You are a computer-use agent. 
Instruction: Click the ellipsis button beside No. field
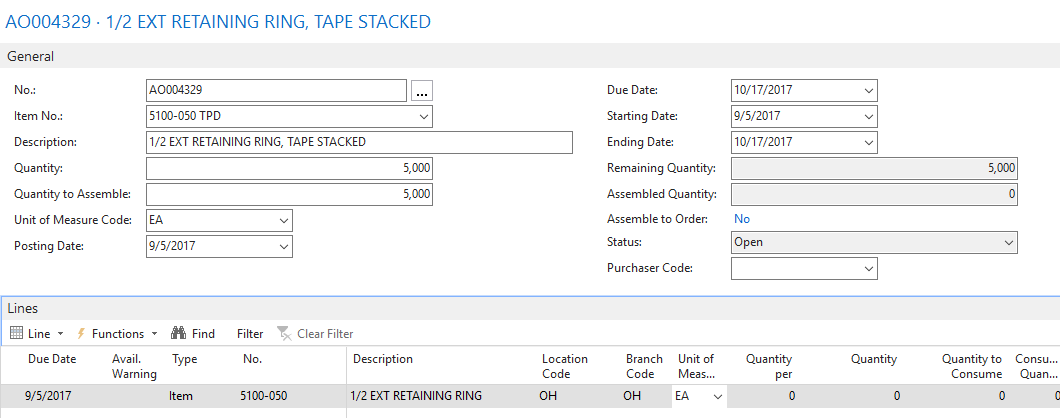422,91
